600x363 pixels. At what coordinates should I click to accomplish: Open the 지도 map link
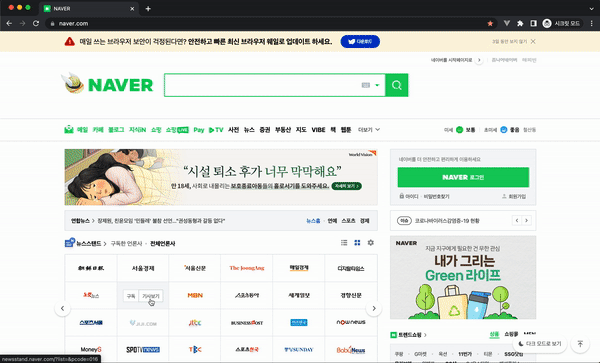click(301, 130)
